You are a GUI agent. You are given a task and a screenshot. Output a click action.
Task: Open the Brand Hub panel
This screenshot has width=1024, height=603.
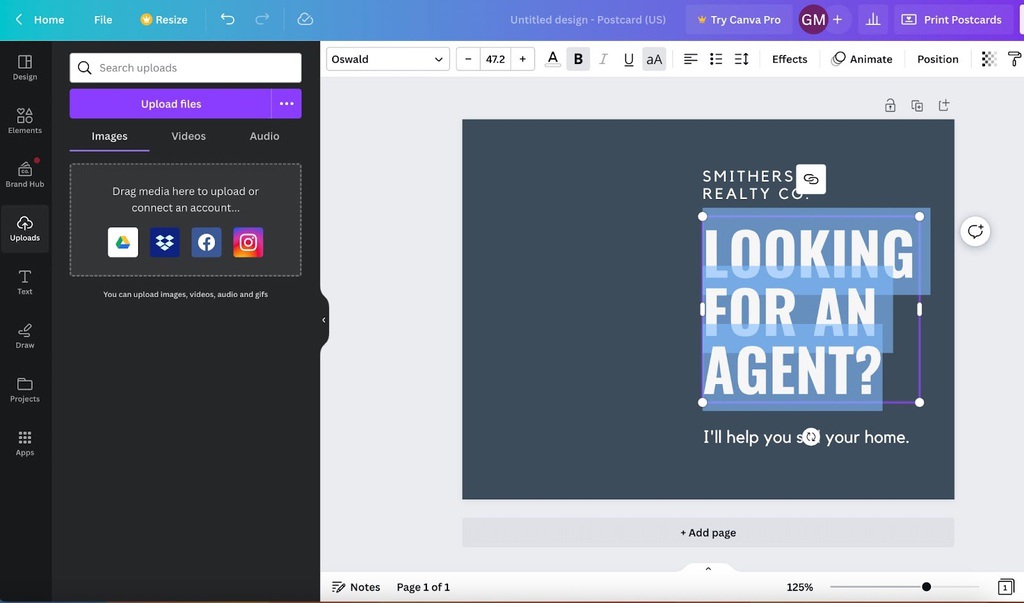(25, 174)
